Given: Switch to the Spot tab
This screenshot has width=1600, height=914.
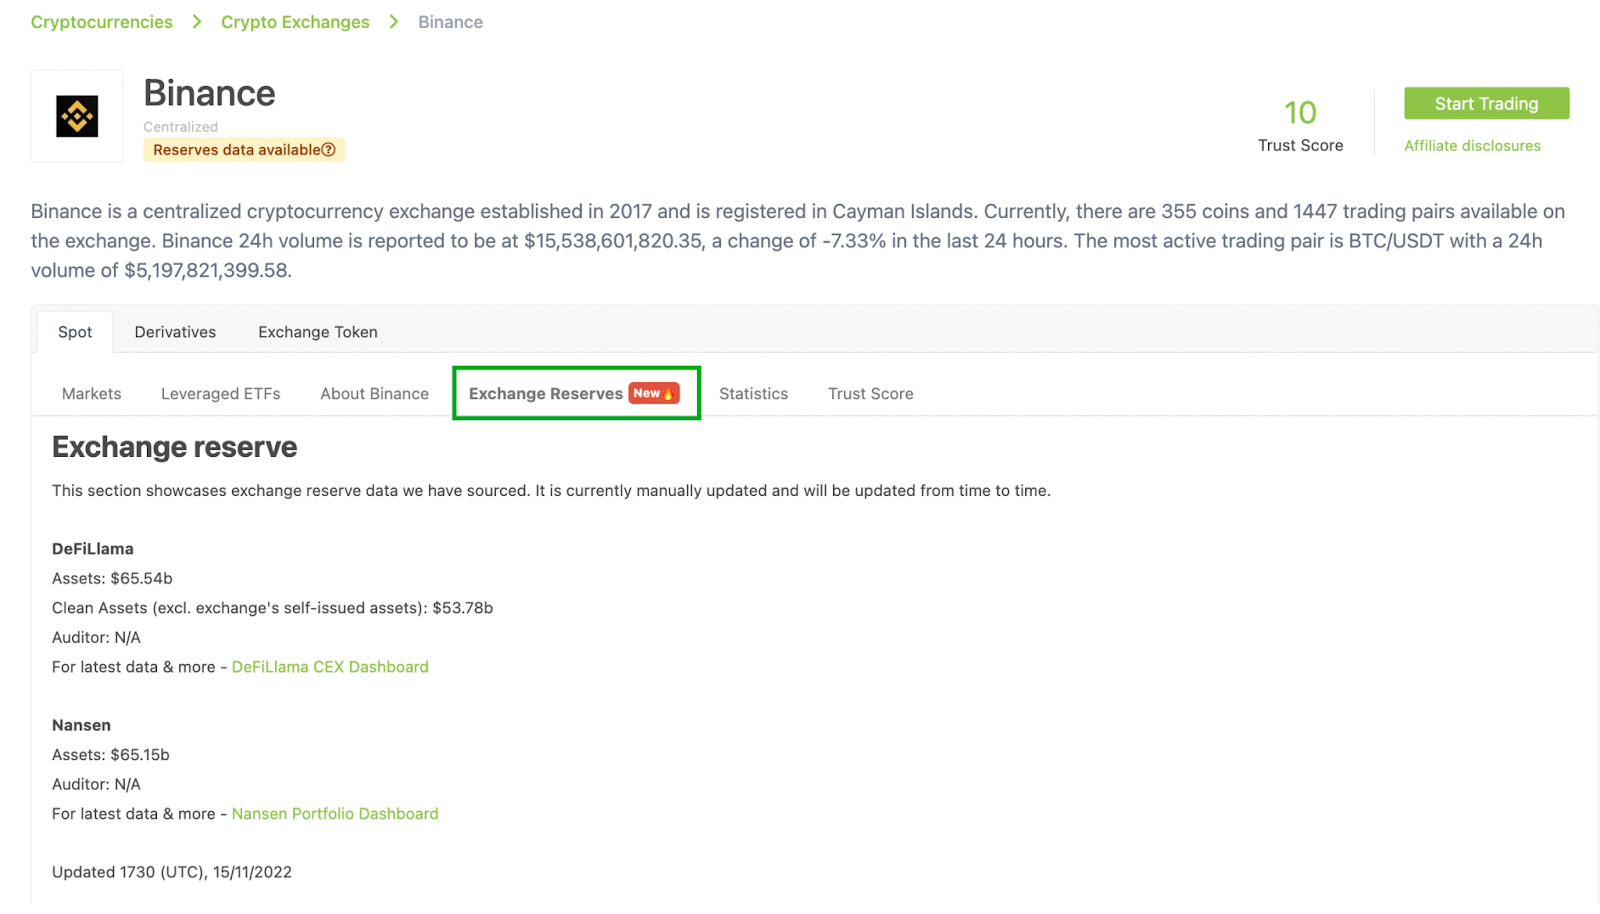Looking at the screenshot, I should (x=75, y=332).
